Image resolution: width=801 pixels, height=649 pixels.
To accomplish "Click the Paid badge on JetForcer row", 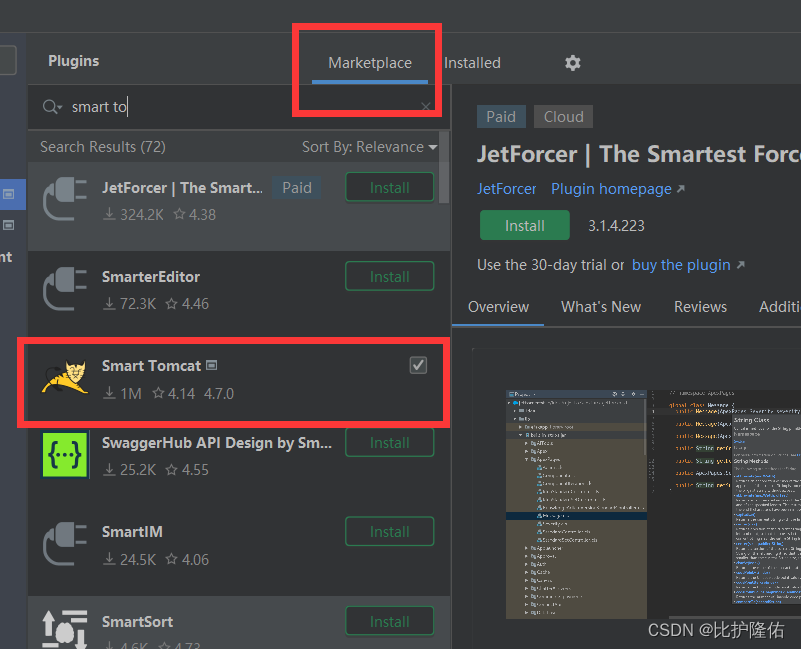I will pos(297,188).
